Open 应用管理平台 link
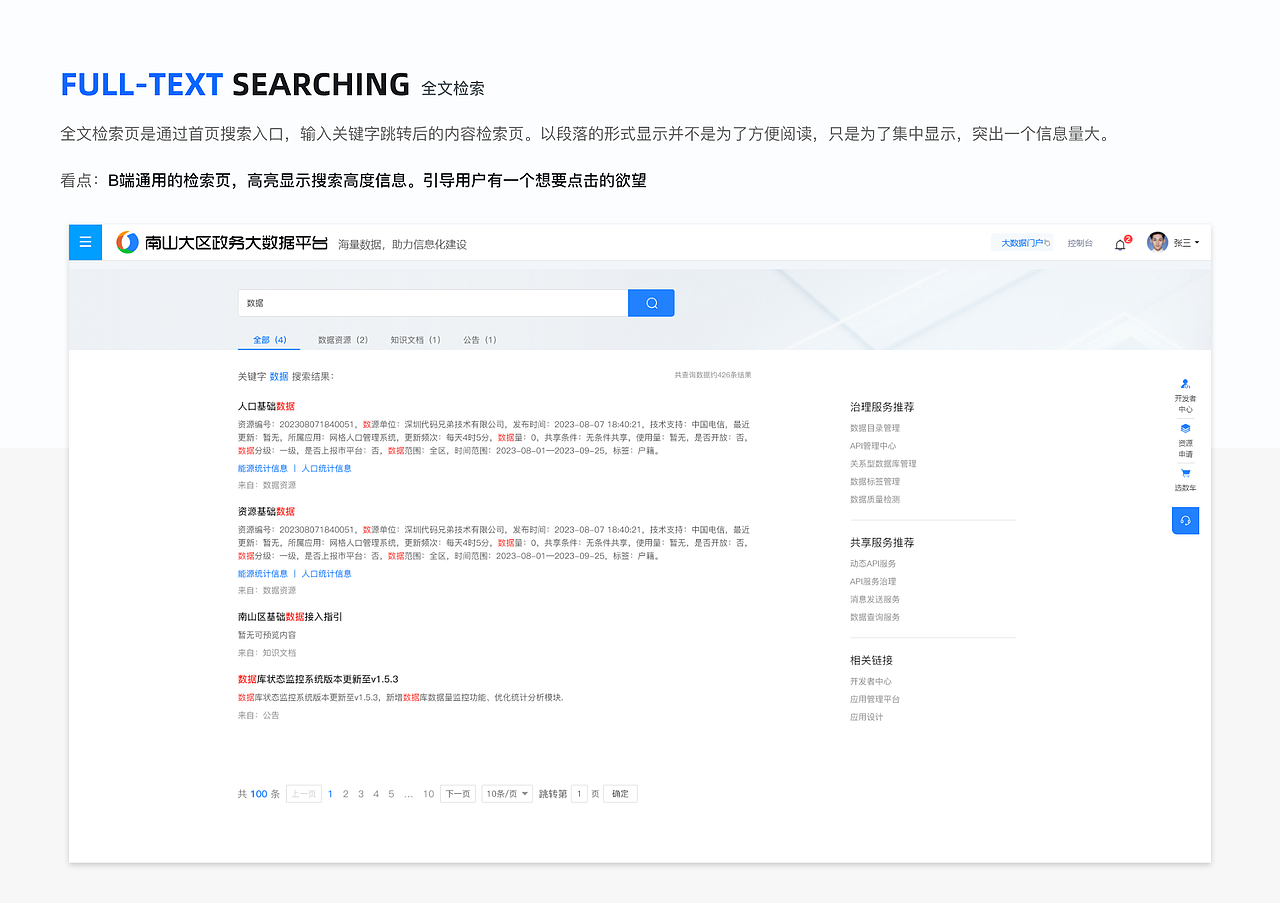The width and height of the screenshot is (1280, 903). pos(875,699)
